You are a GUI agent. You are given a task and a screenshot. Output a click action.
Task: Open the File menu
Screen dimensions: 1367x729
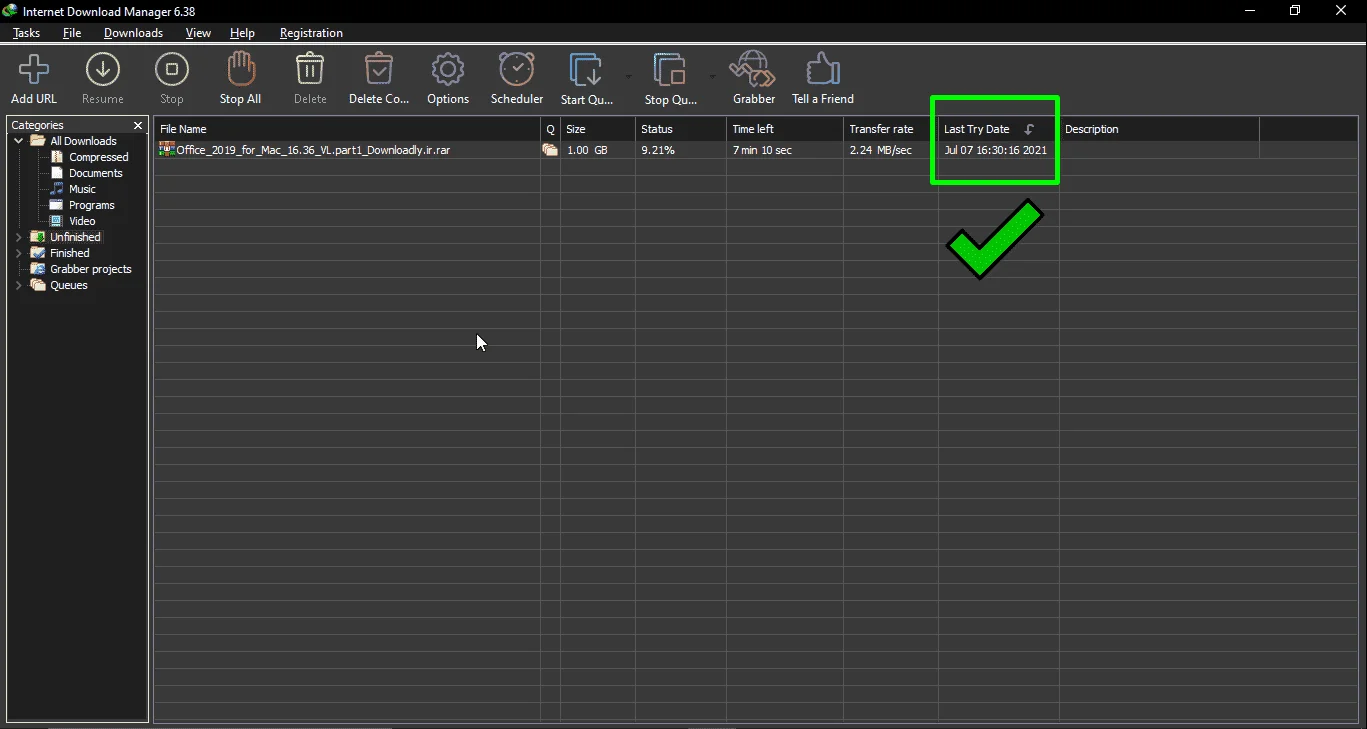tap(72, 33)
